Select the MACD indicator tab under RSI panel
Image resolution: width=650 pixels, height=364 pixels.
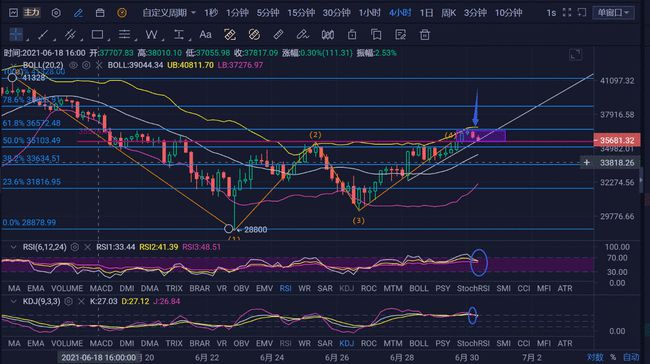101,288
